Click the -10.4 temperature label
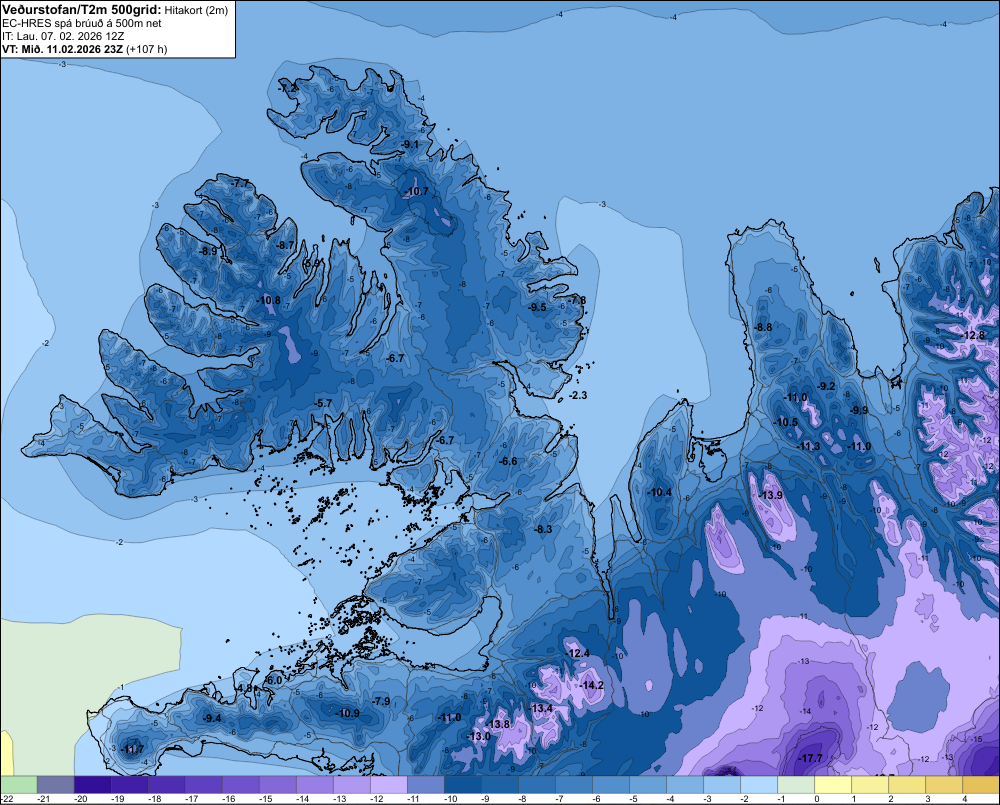 tap(659, 492)
